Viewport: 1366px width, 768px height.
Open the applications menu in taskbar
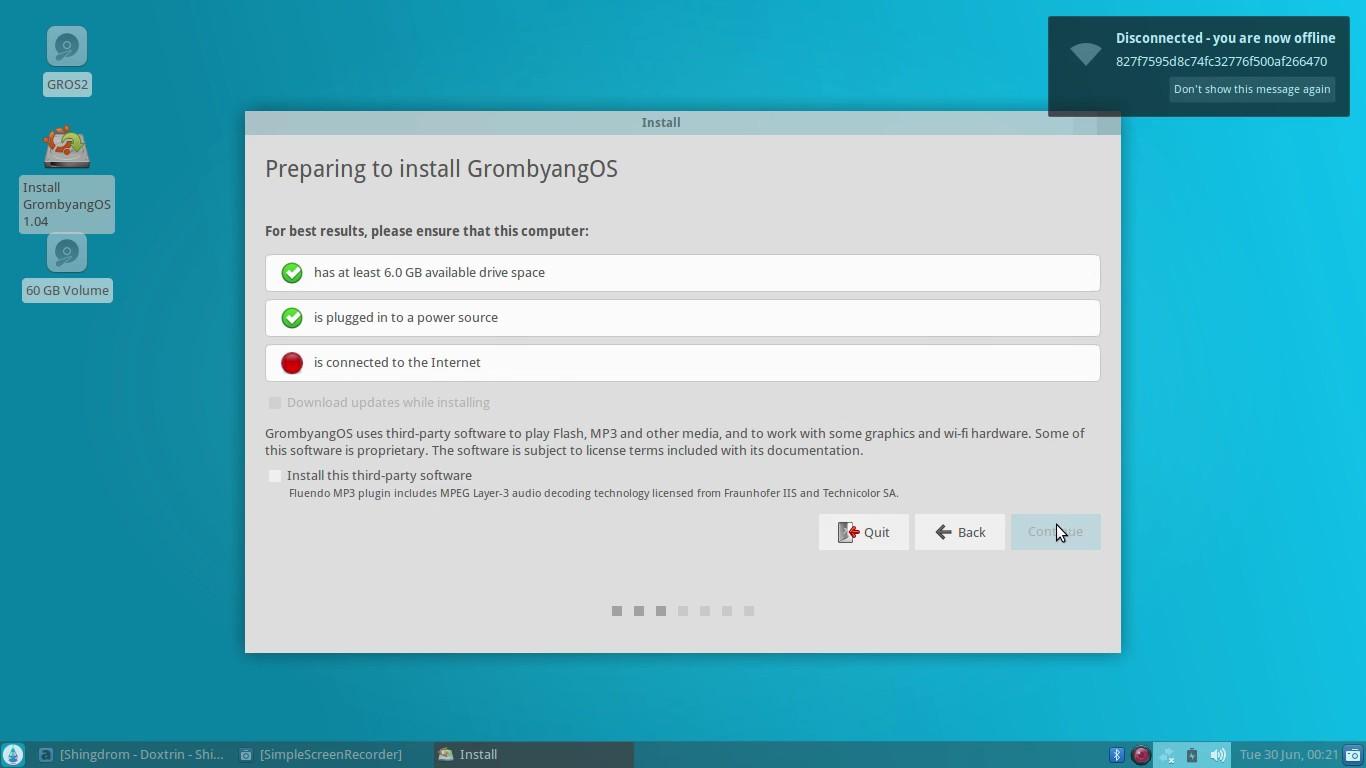pyautogui.click(x=13, y=755)
